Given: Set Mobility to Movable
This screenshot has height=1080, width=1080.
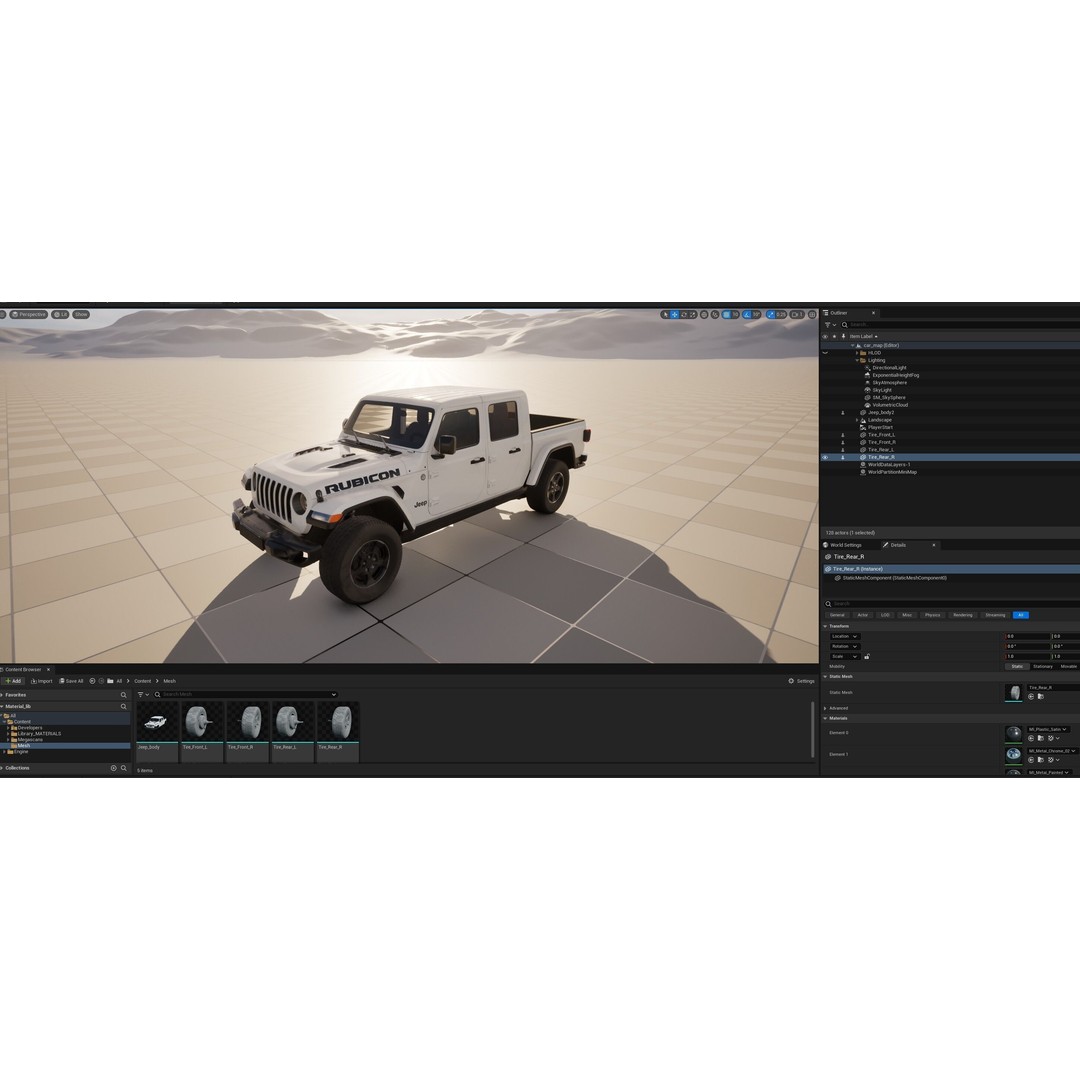Looking at the screenshot, I should [1068, 667].
